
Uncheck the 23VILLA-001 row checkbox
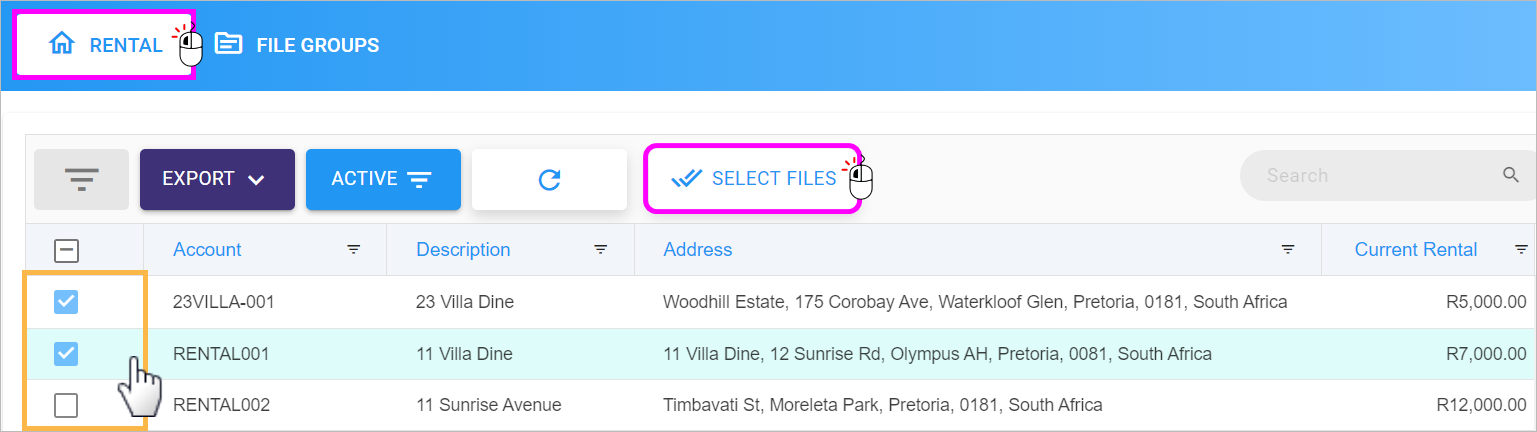point(66,301)
